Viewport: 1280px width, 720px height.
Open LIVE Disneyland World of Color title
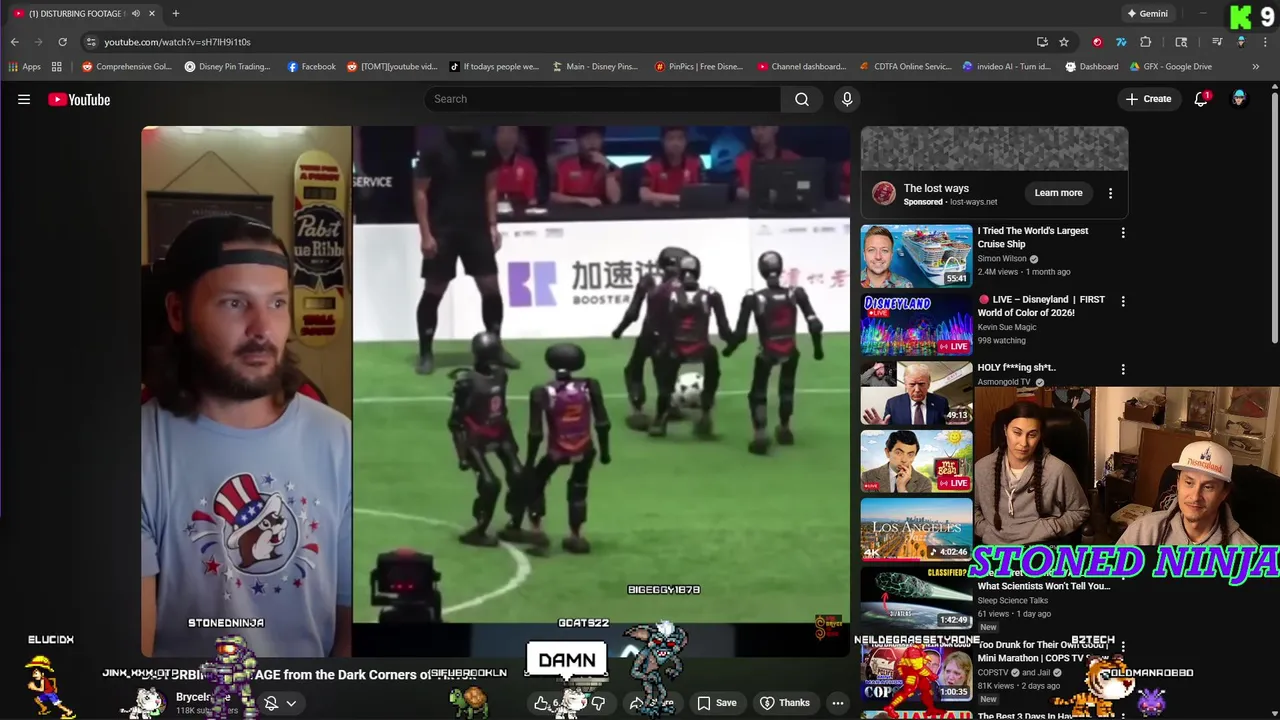click(1041, 306)
